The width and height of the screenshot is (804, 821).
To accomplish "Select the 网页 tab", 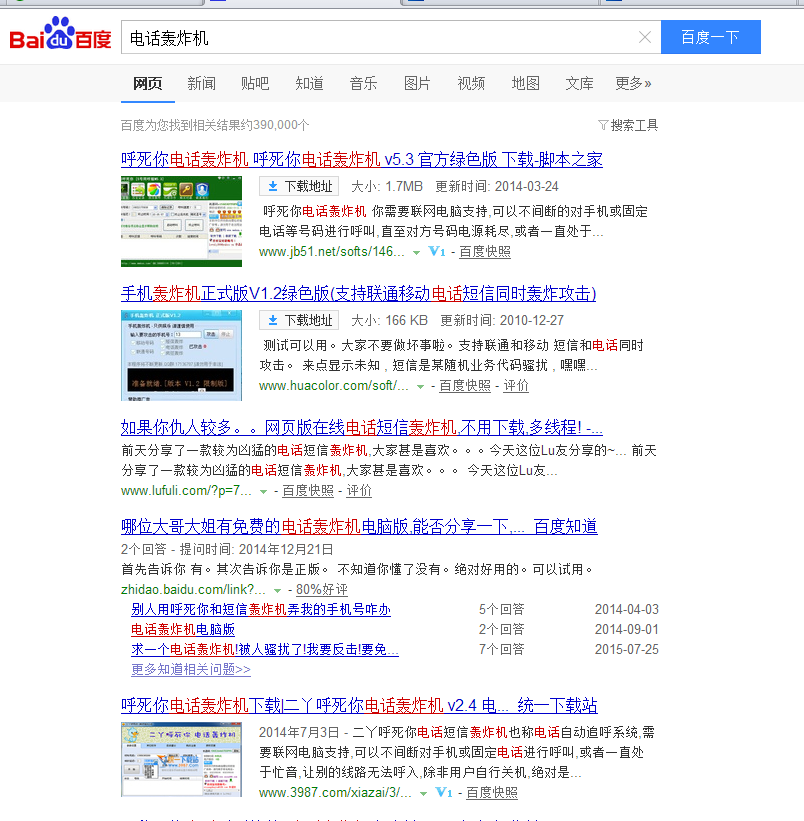I will pyautogui.click(x=148, y=83).
